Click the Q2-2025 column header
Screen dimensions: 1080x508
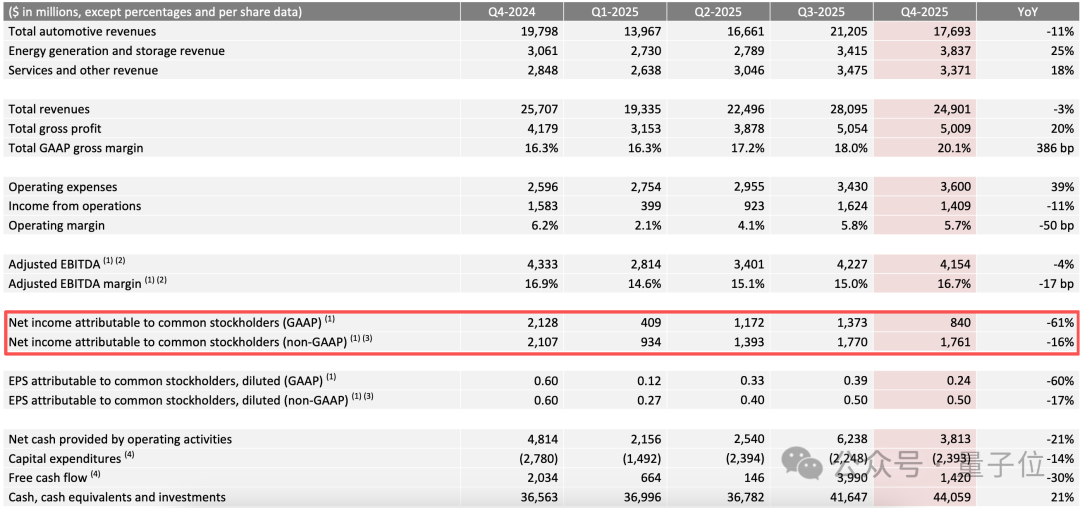(x=718, y=12)
